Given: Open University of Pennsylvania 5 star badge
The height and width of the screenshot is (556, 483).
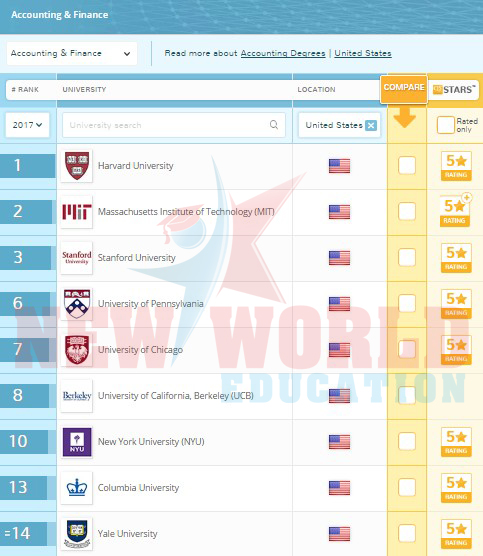Looking at the screenshot, I should 456,304.
